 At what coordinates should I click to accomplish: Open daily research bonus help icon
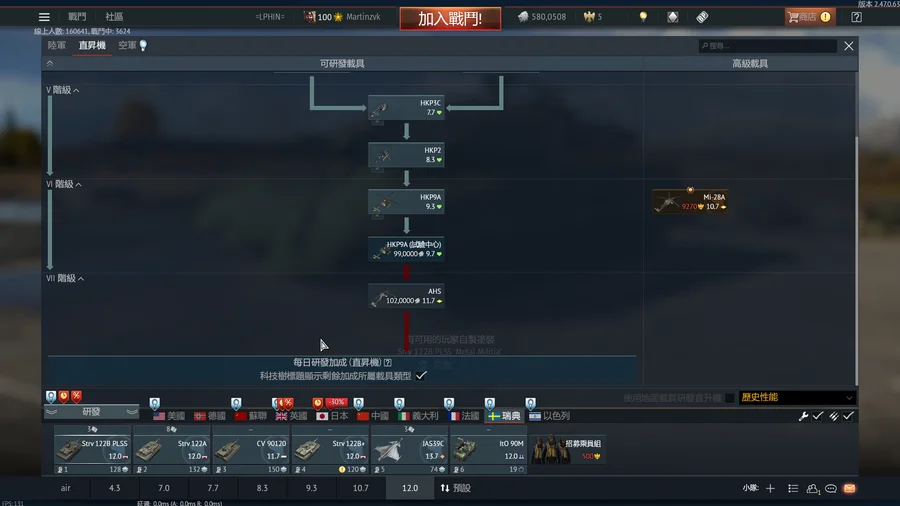[x=388, y=363]
